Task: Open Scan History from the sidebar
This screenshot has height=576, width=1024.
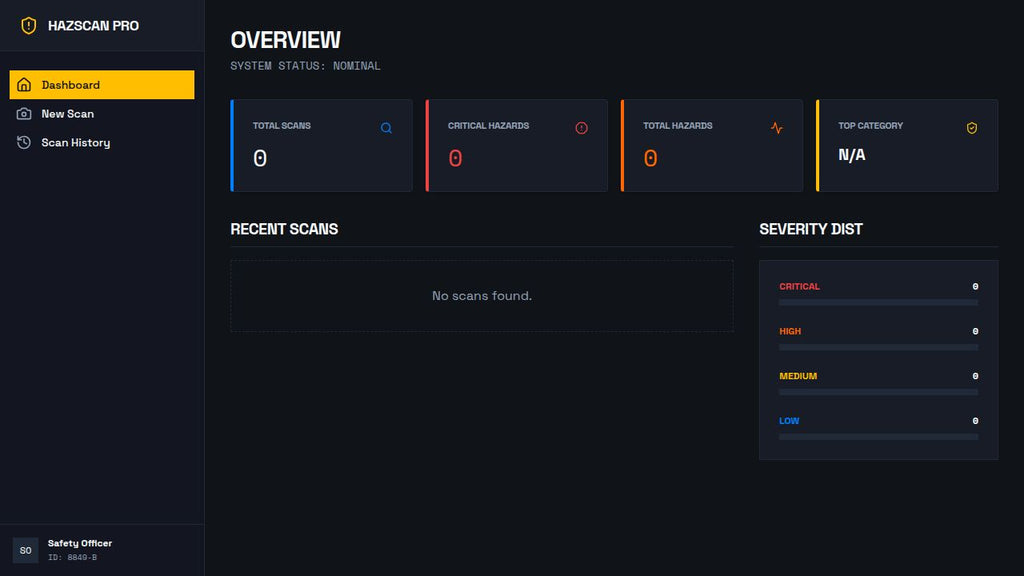Action: click(75, 143)
